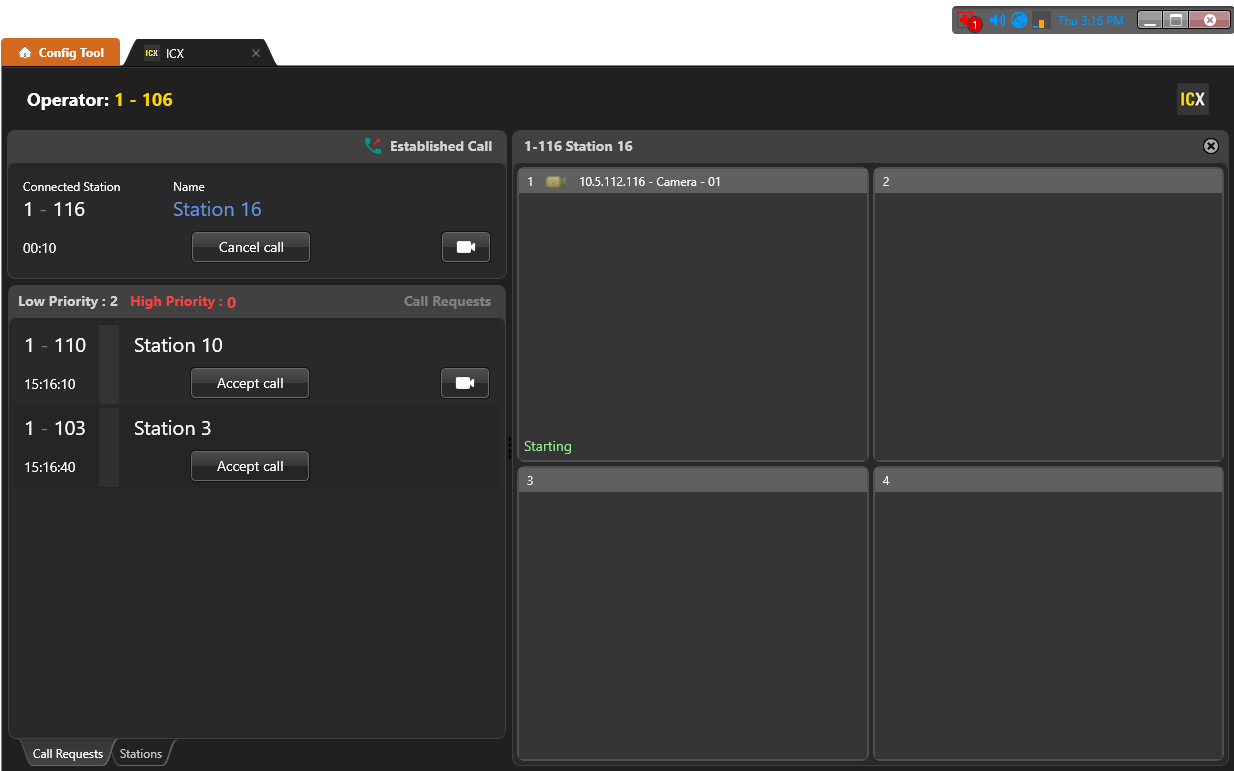Click the green Established Call phone icon
Screen dimensions: 1234x771
[373, 146]
